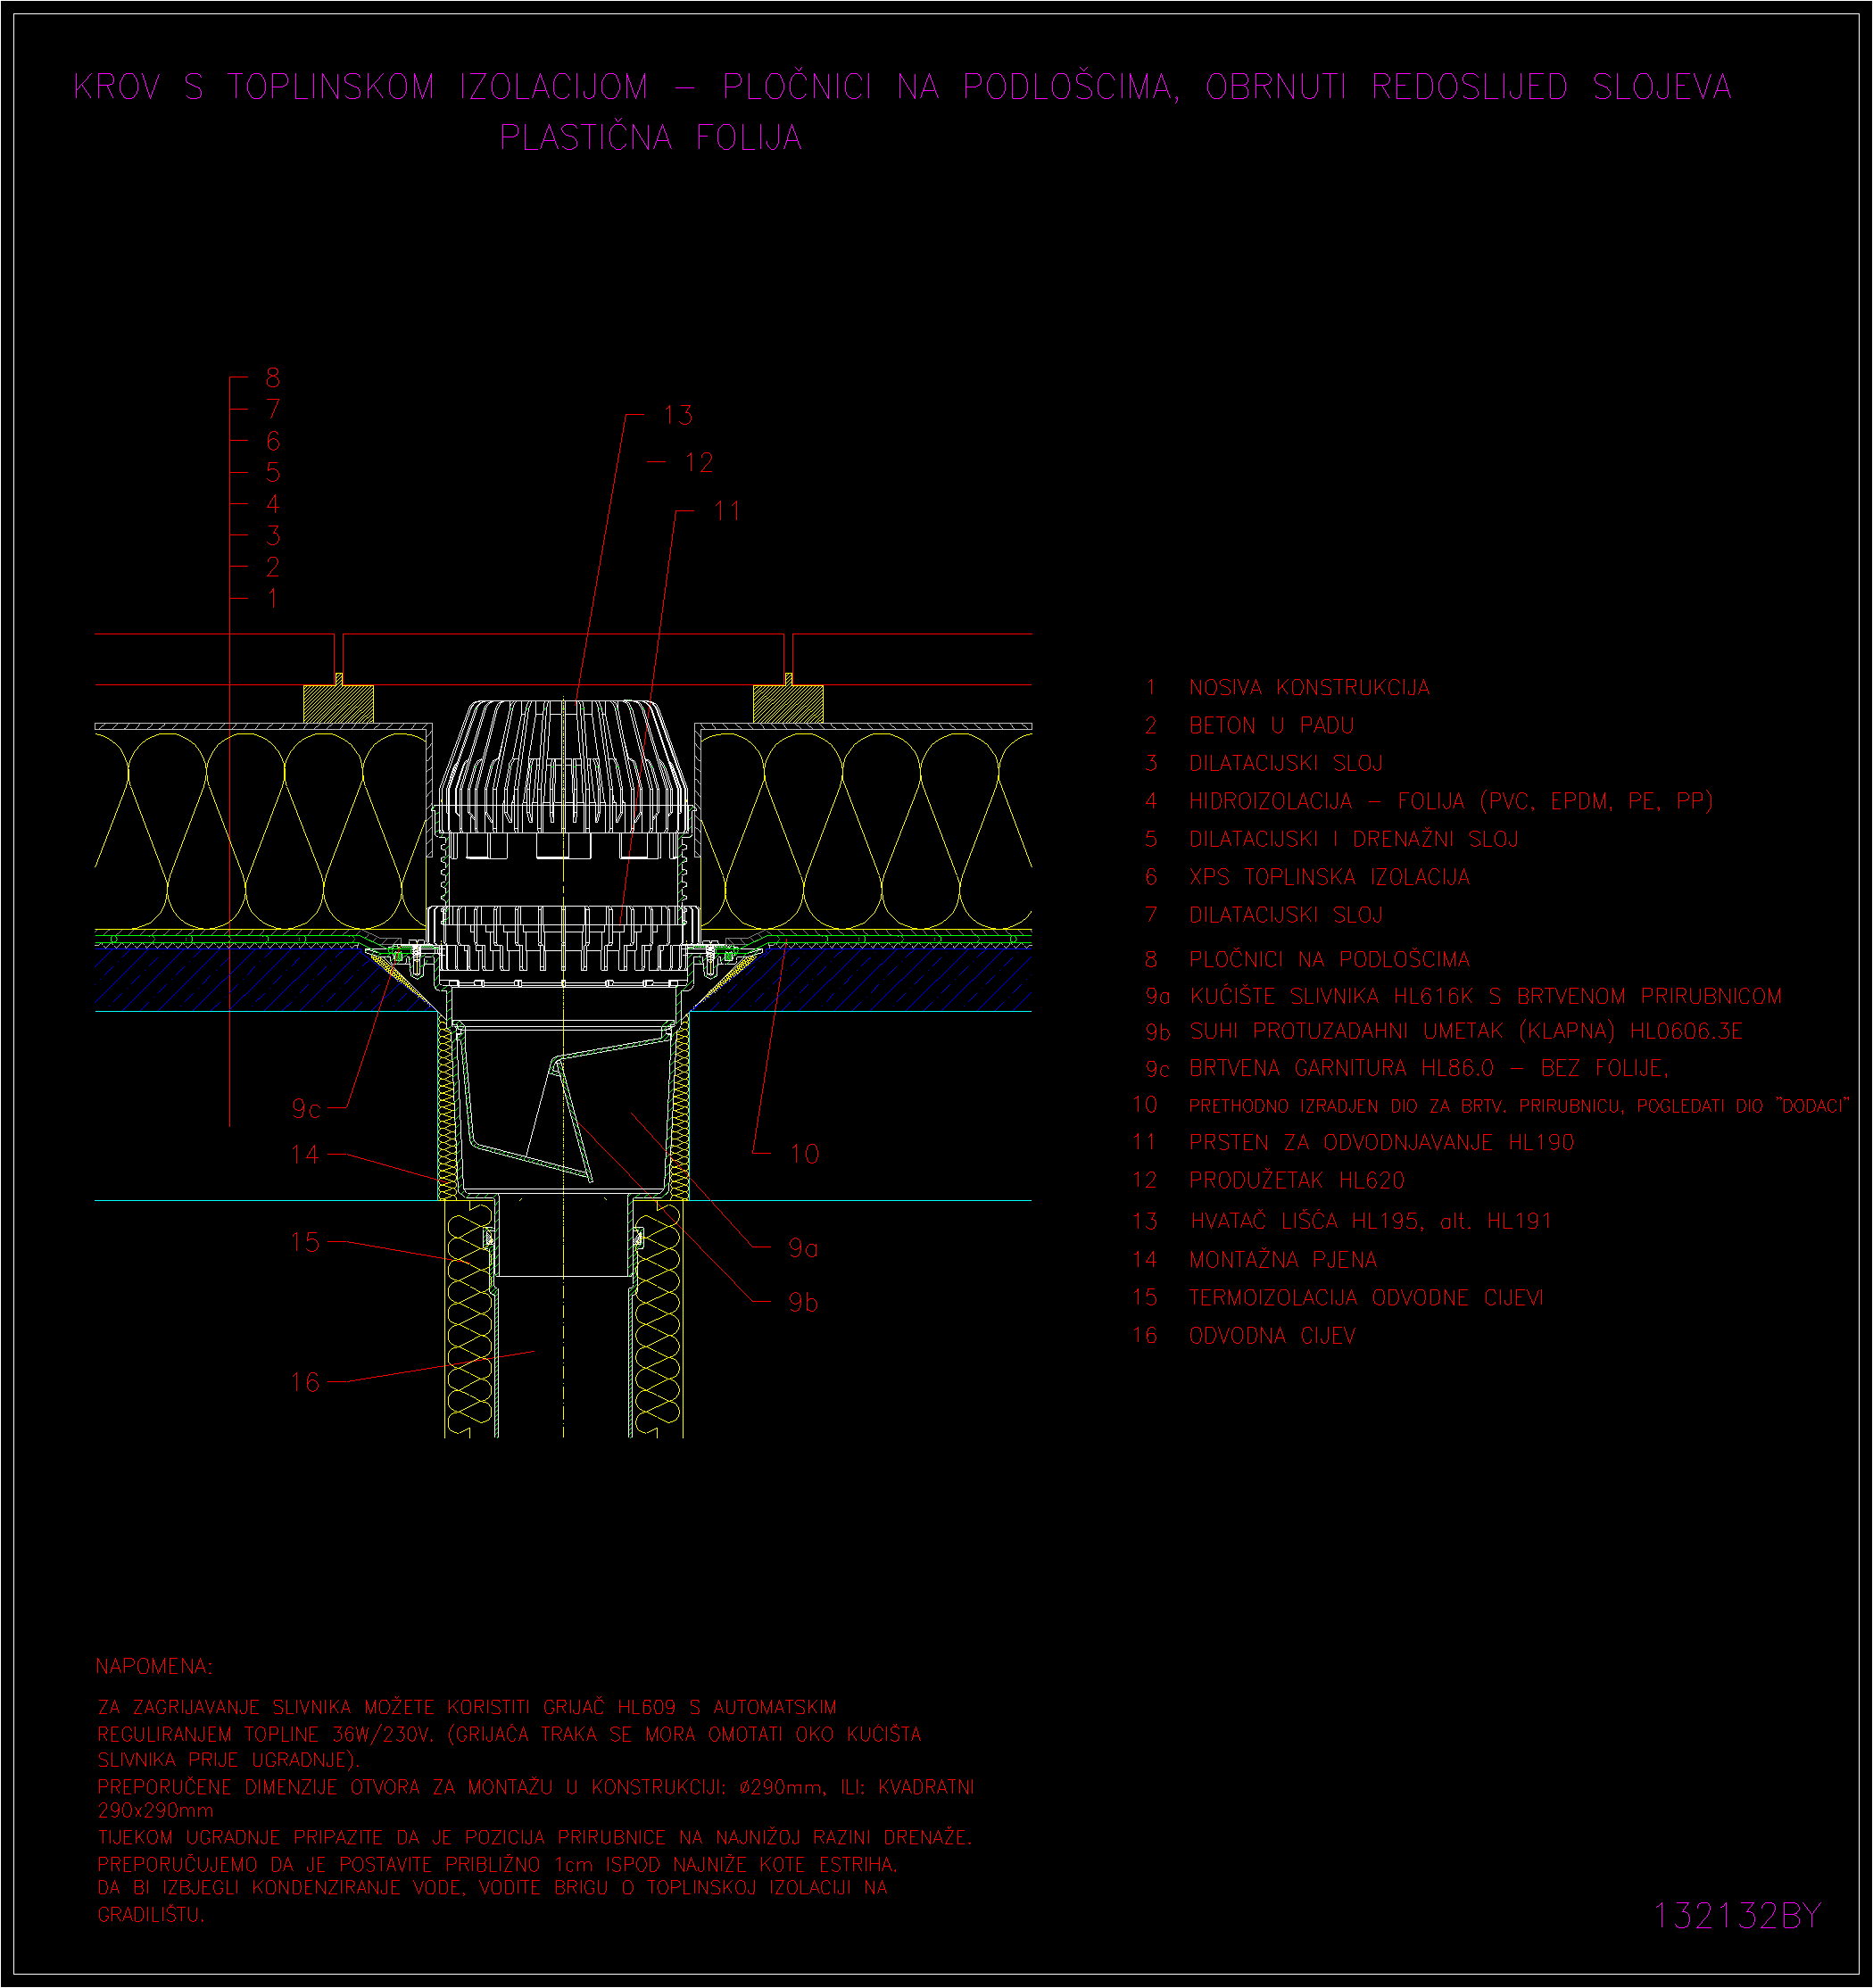Select legend text 'XPS TOPLINSKA IZOLACIJA'
The width and height of the screenshot is (1873, 1988).
(x=1329, y=877)
